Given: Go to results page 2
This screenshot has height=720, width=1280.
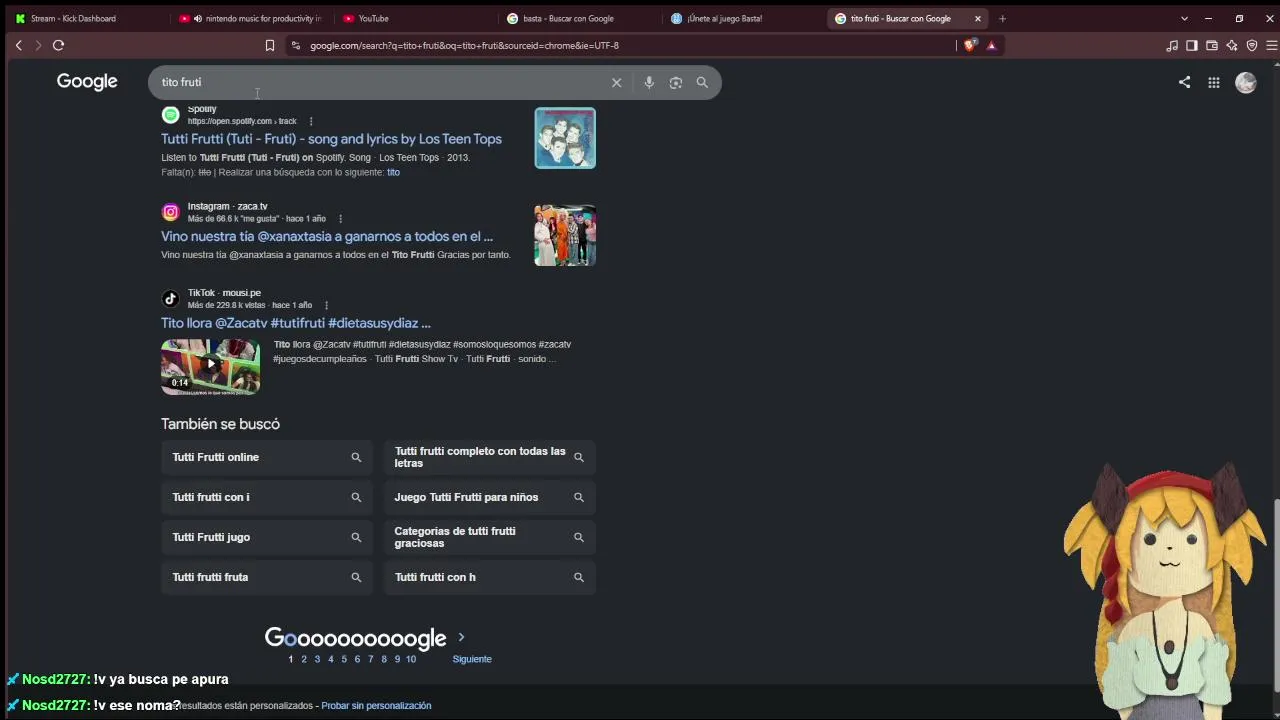Looking at the screenshot, I should tap(304, 659).
